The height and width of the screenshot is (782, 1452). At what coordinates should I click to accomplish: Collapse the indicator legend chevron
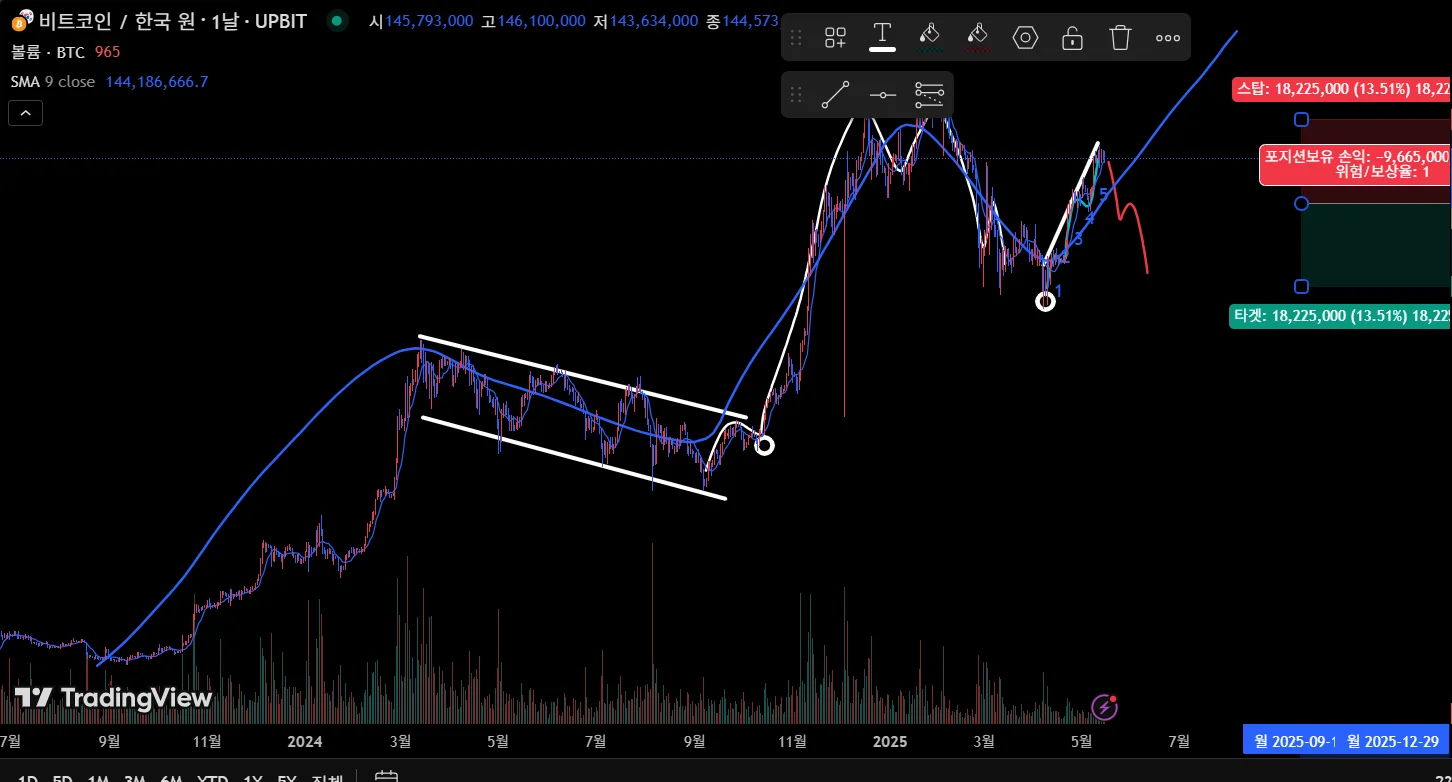tap(25, 113)
